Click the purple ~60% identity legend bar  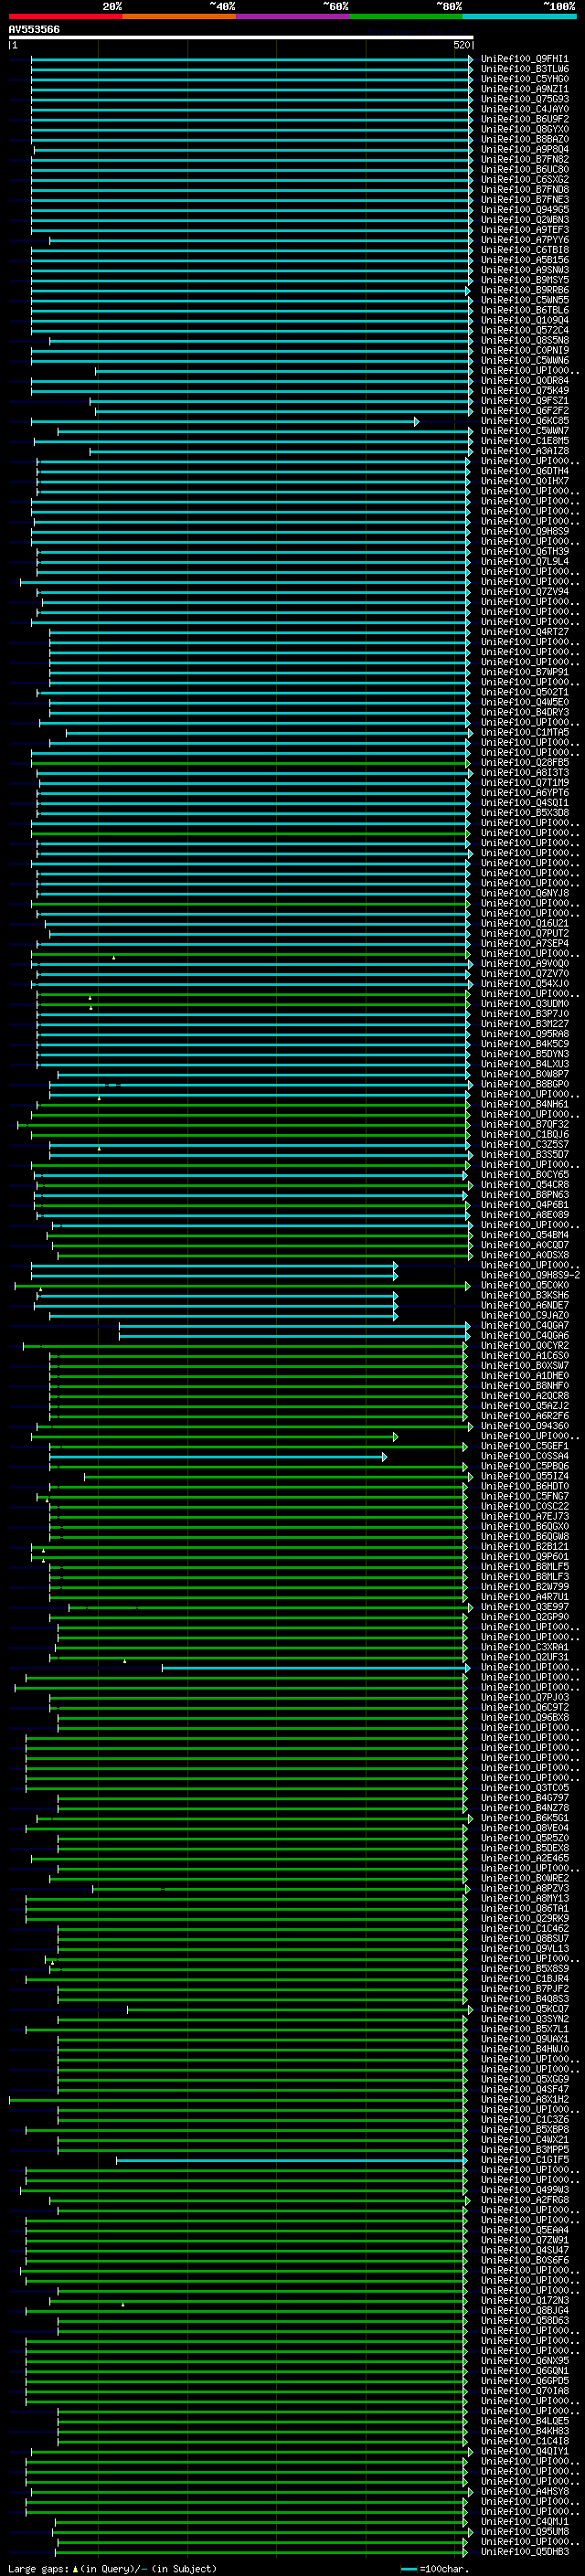coord(293,16)
